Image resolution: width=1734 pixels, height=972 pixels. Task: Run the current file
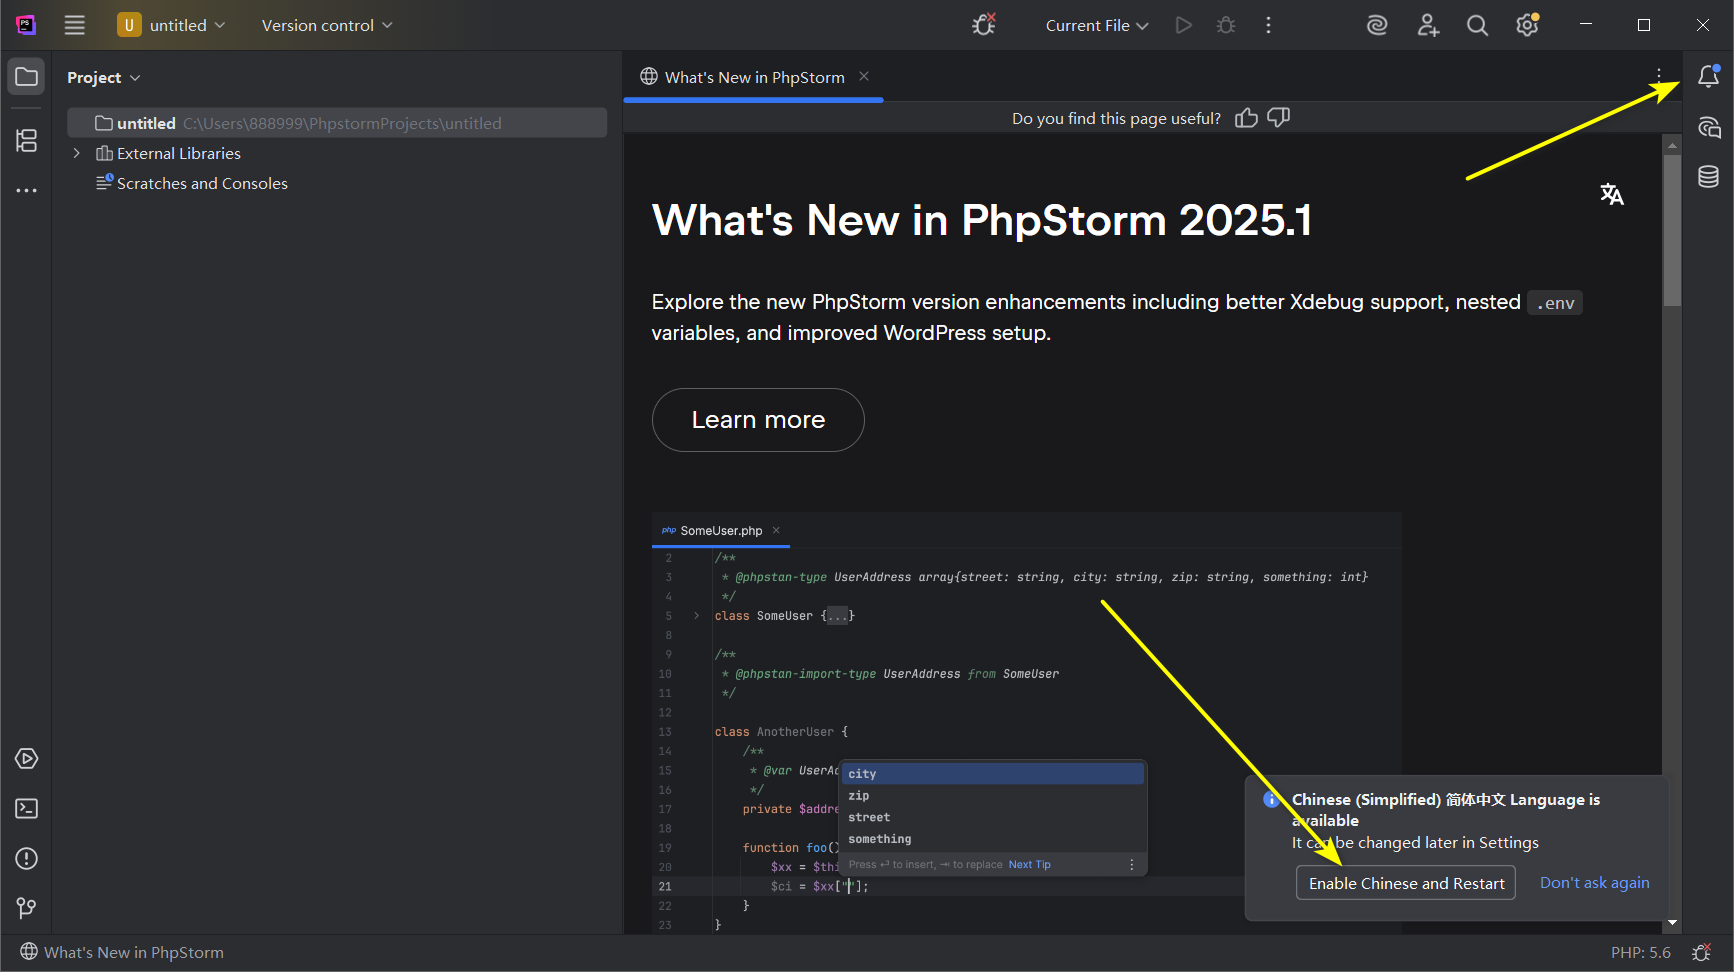(x=1184, y=25)
